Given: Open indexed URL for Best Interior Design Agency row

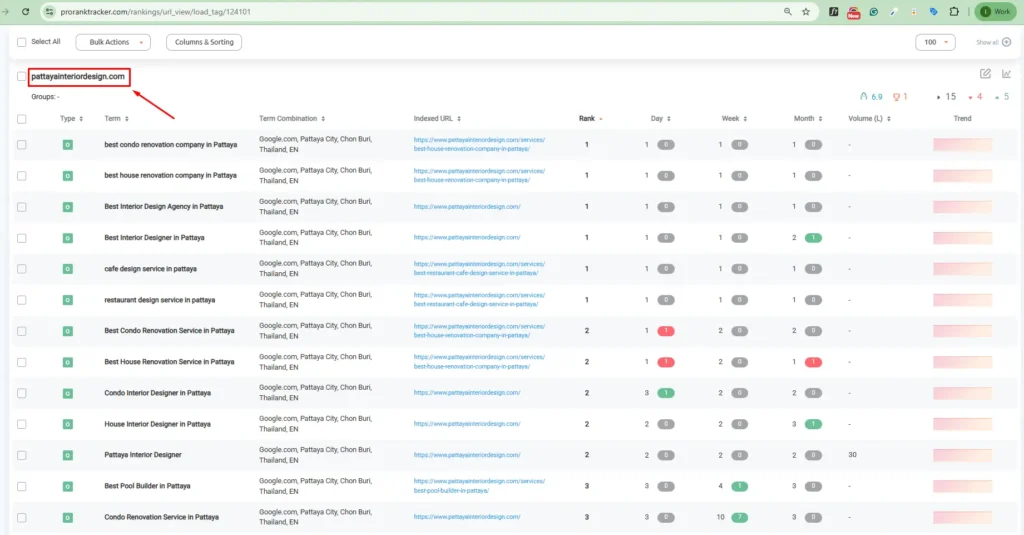Looking at the screenshot, I should [467, 206].
